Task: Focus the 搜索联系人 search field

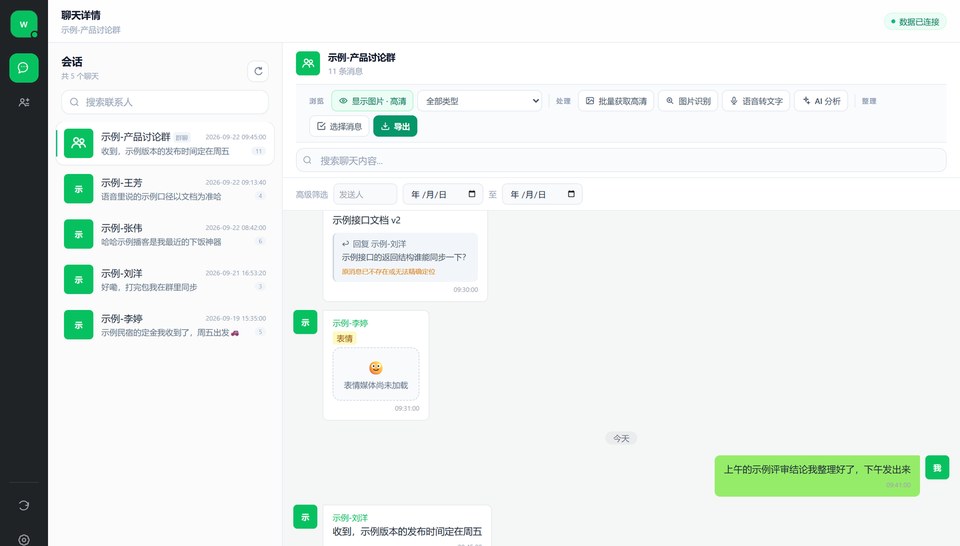Action: [165, 102]
